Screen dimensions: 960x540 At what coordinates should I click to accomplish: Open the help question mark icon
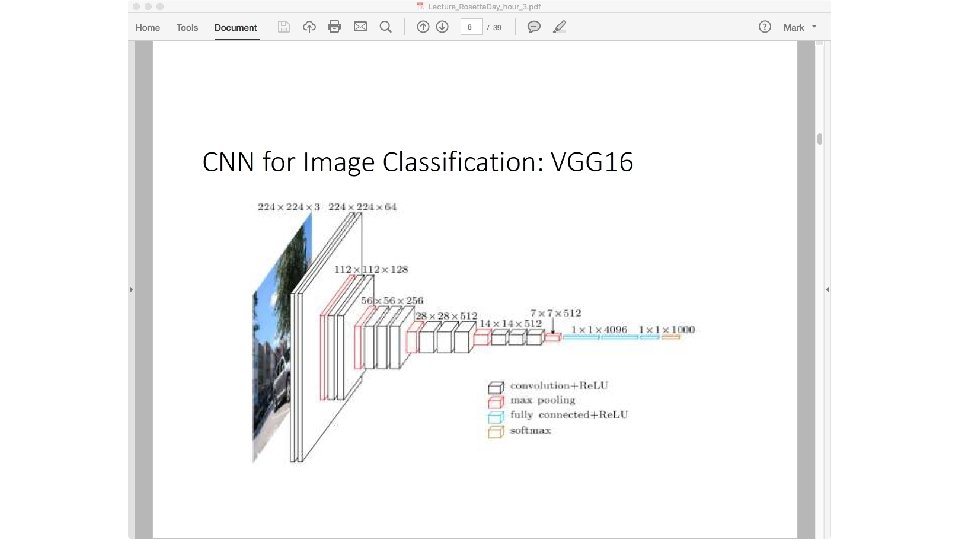pos(765,27)
